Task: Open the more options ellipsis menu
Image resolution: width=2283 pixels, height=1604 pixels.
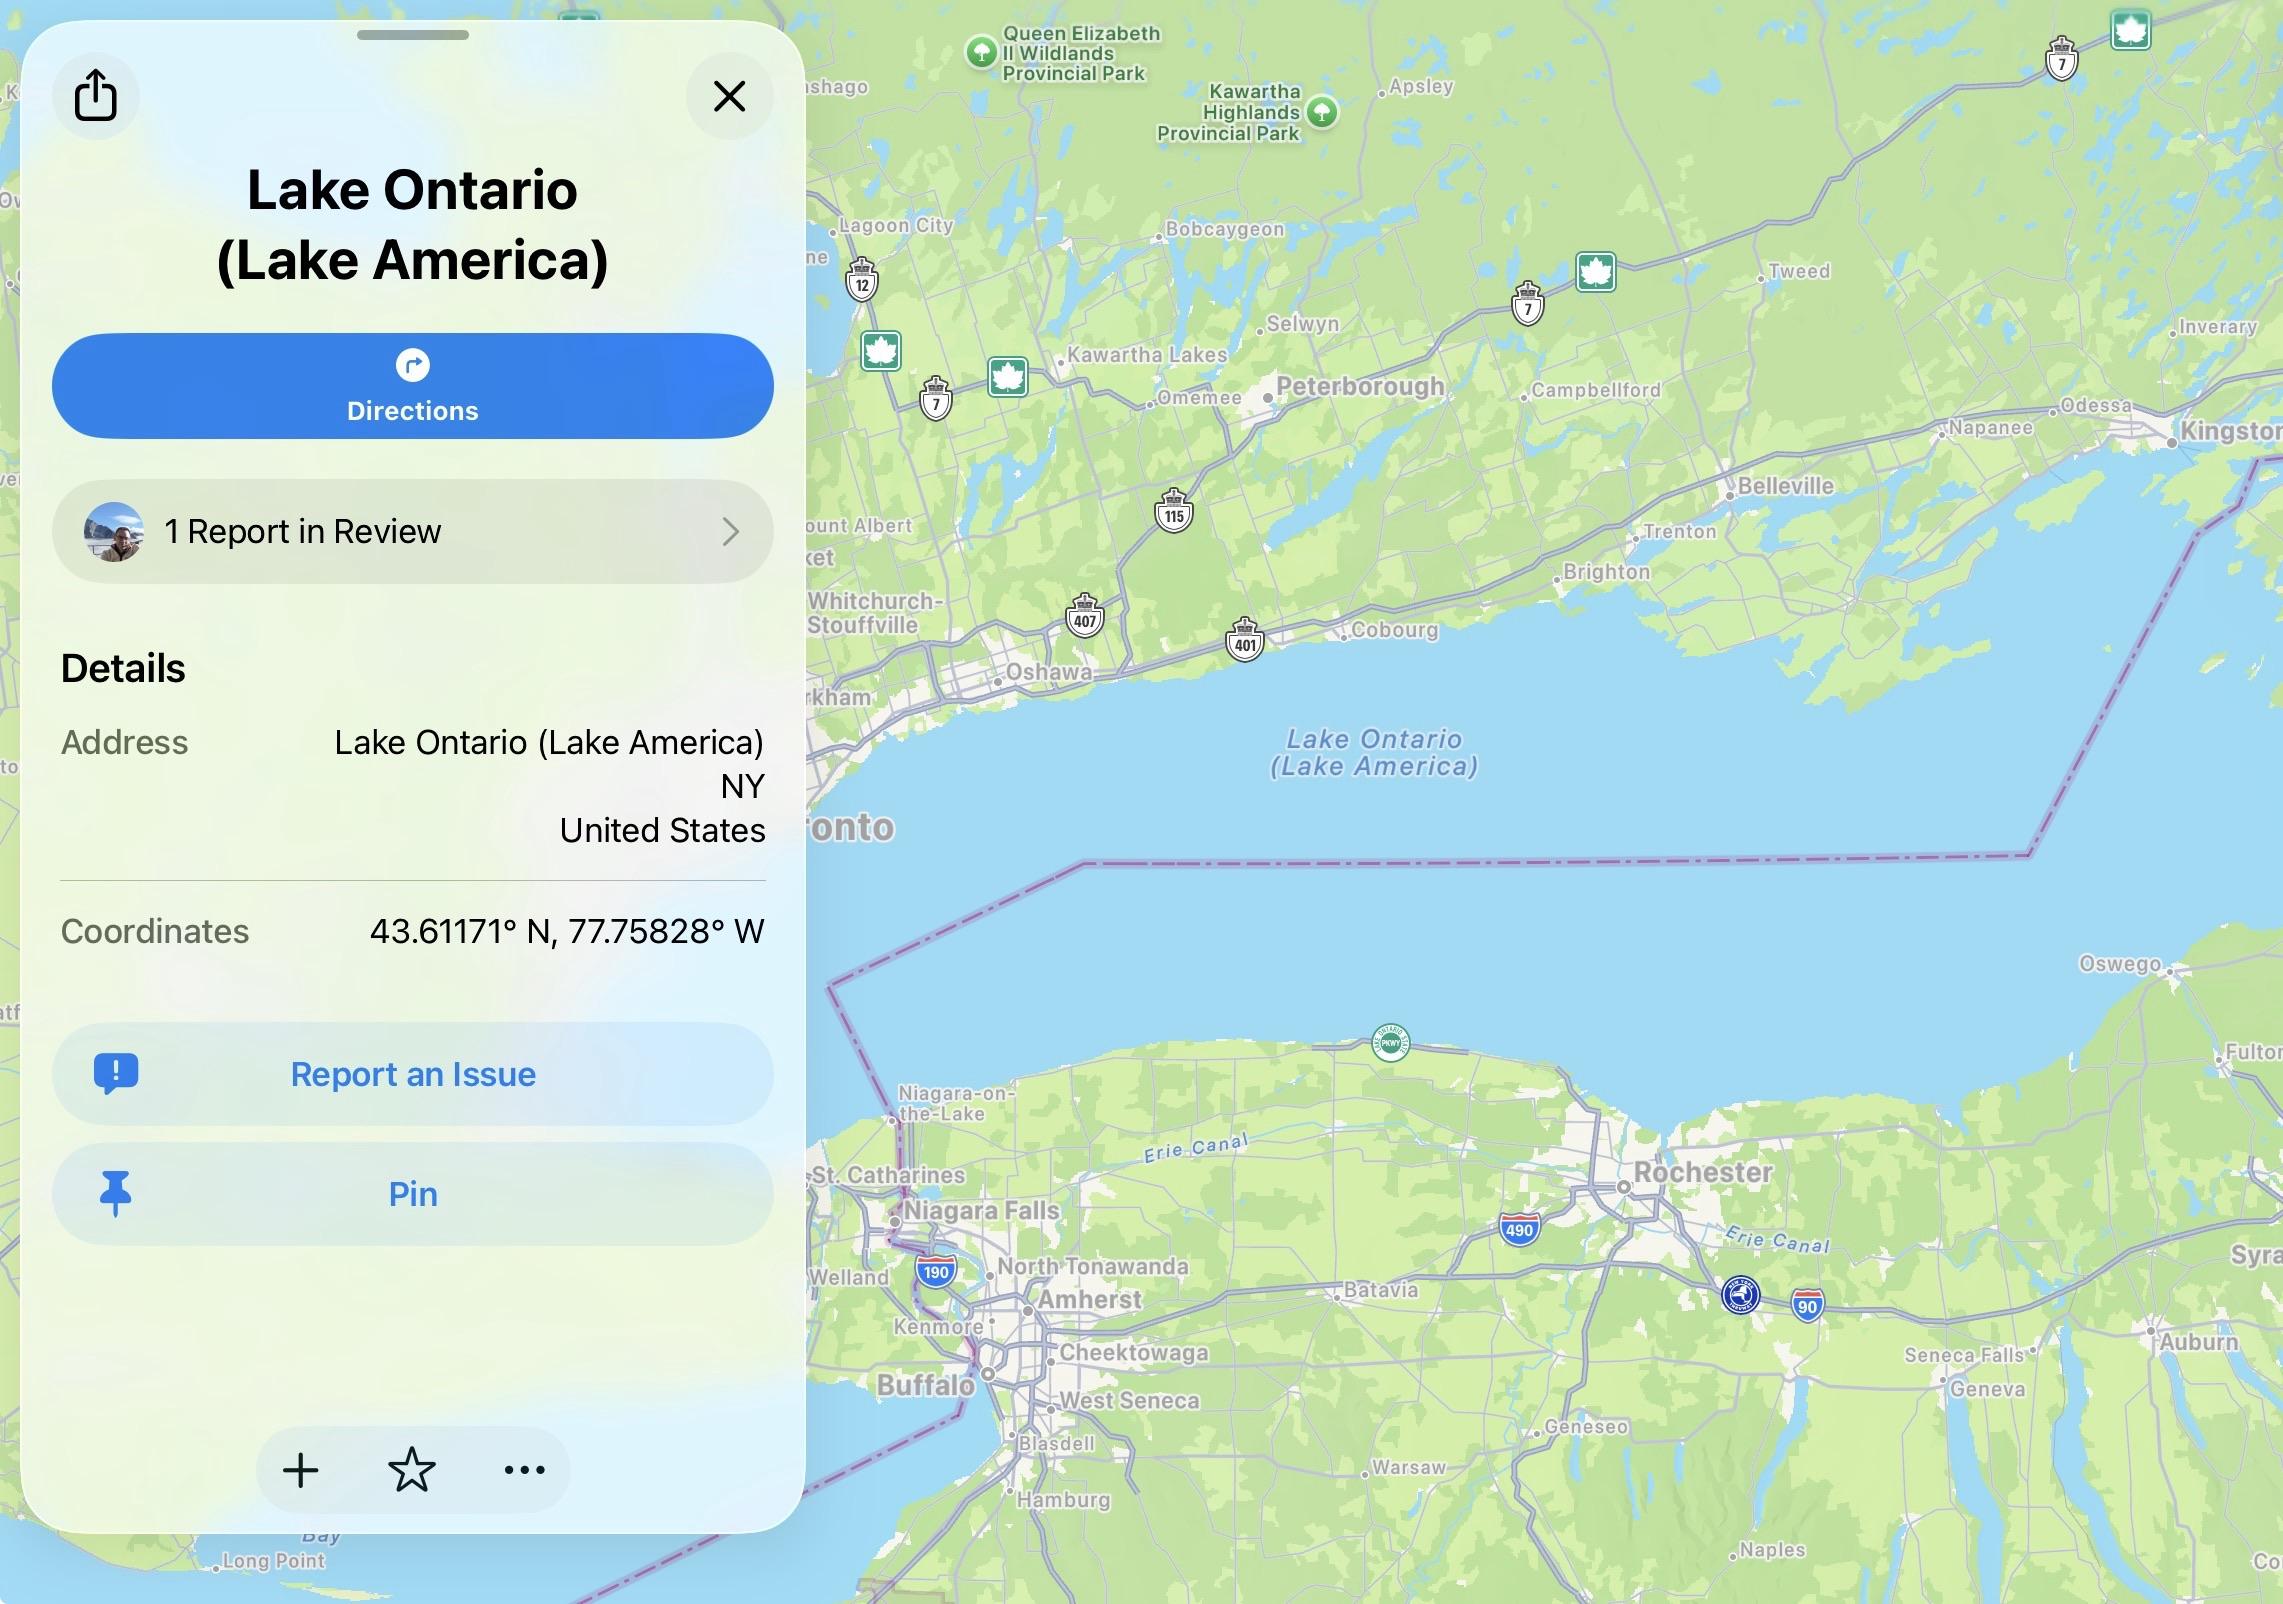Action: [524, 1470]
